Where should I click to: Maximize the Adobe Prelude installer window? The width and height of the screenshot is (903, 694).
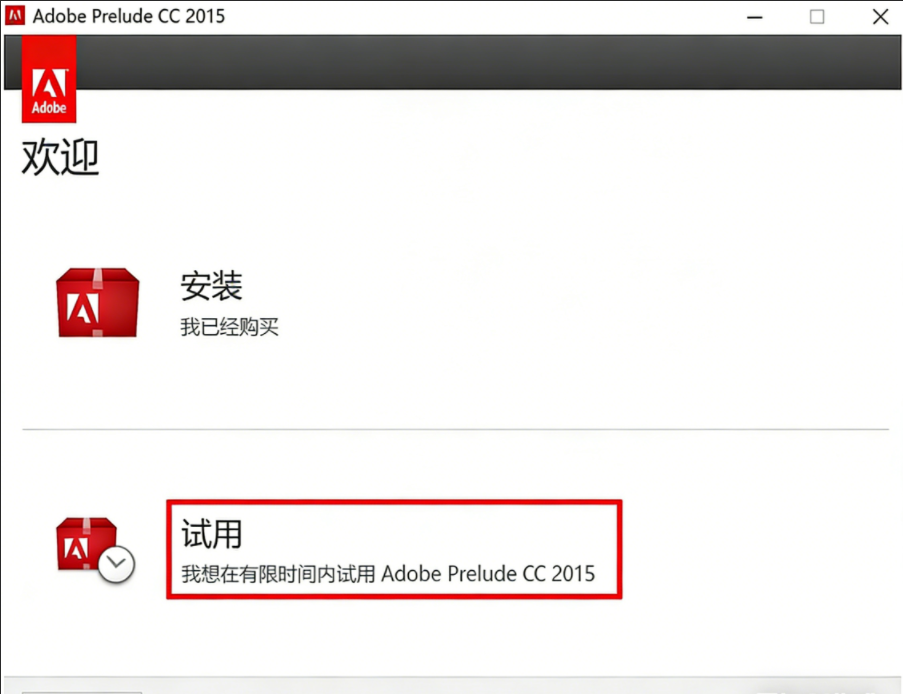click(817, 16)
